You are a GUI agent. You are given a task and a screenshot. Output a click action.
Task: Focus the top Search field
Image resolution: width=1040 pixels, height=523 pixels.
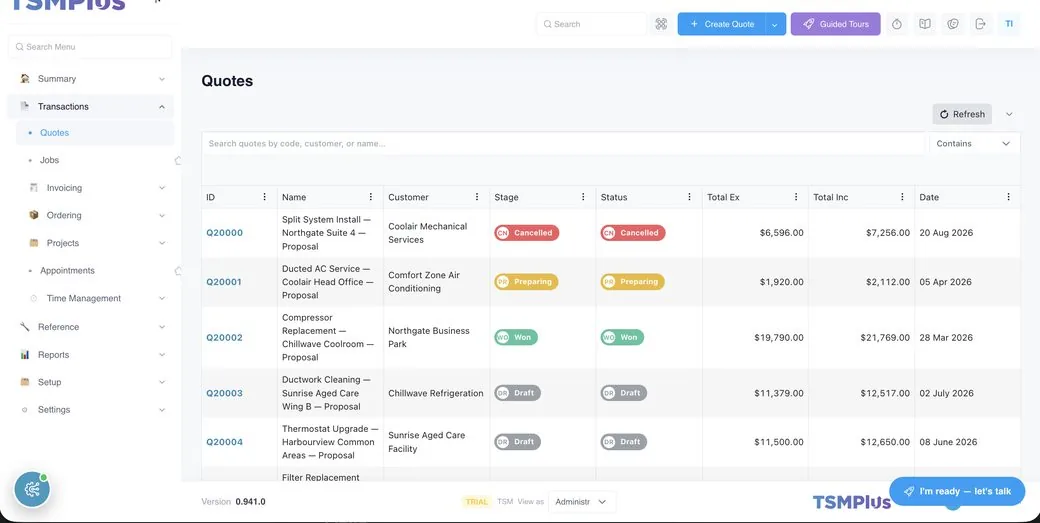(x=592, y=24)
